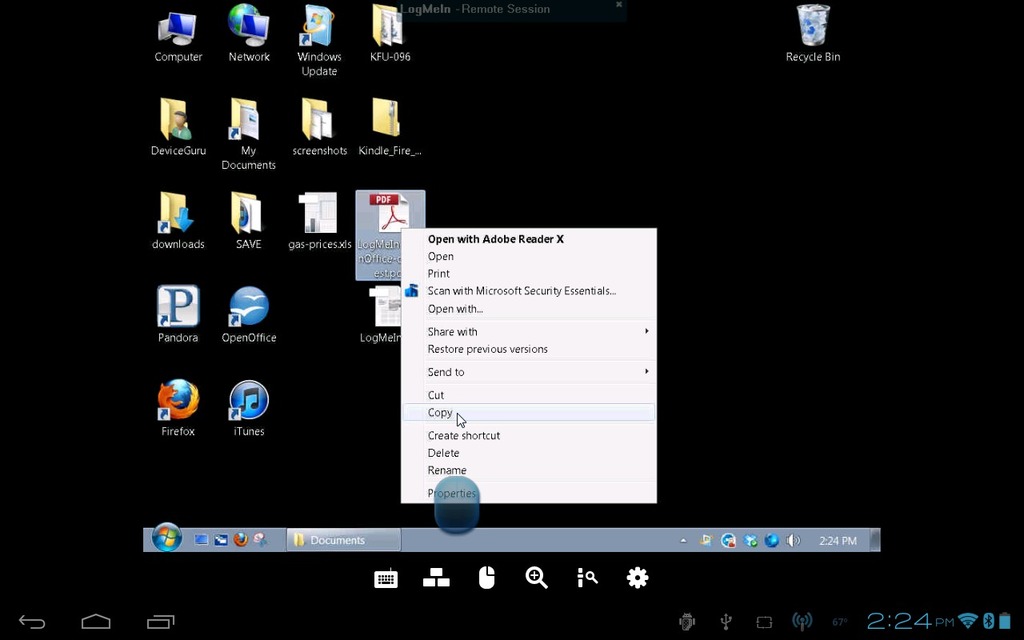
Task: Select the Kindle_Fire zipped folder
Action: point(390,127)
